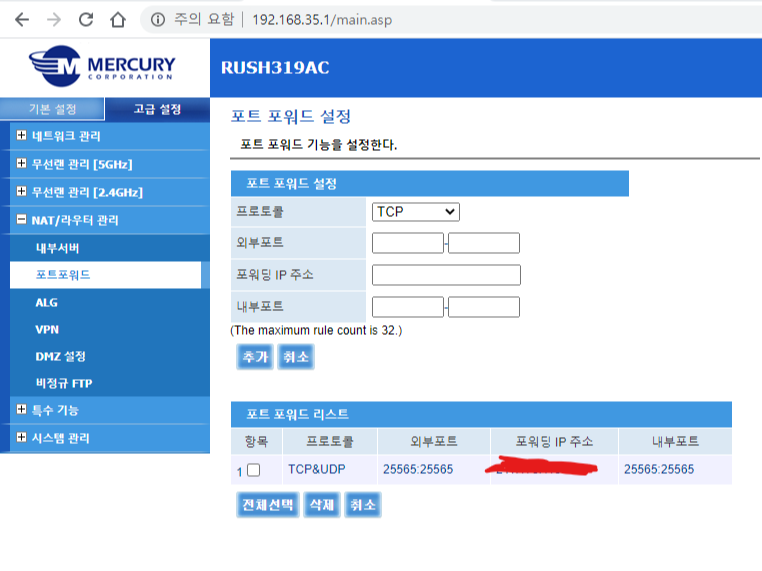Click the 외부포트 start port field
The width and height of the screenshot is (762, 571).
pyautogui.click(x=408, y=243)
